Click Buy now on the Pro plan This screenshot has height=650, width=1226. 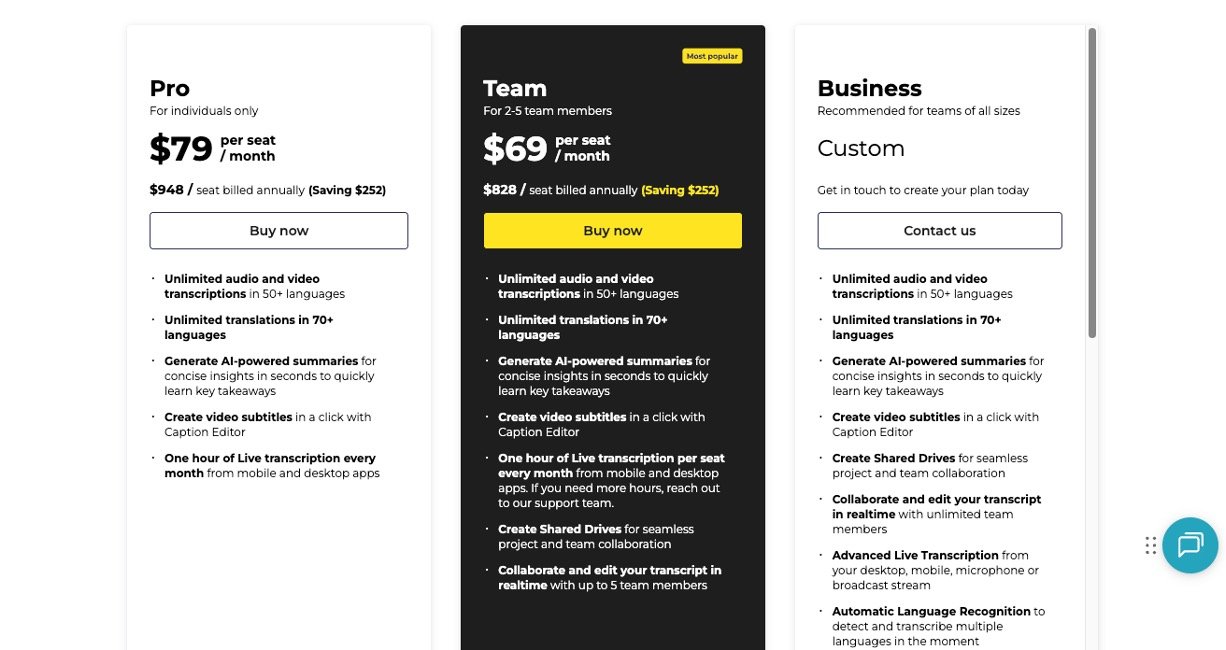[279, 231]
